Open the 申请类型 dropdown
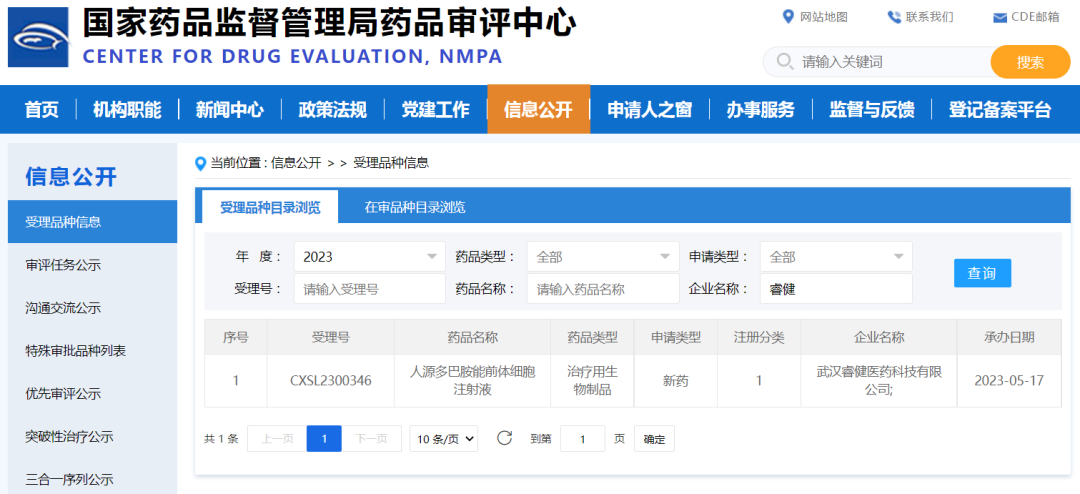 pyautogui.click(x=836, y=257)
